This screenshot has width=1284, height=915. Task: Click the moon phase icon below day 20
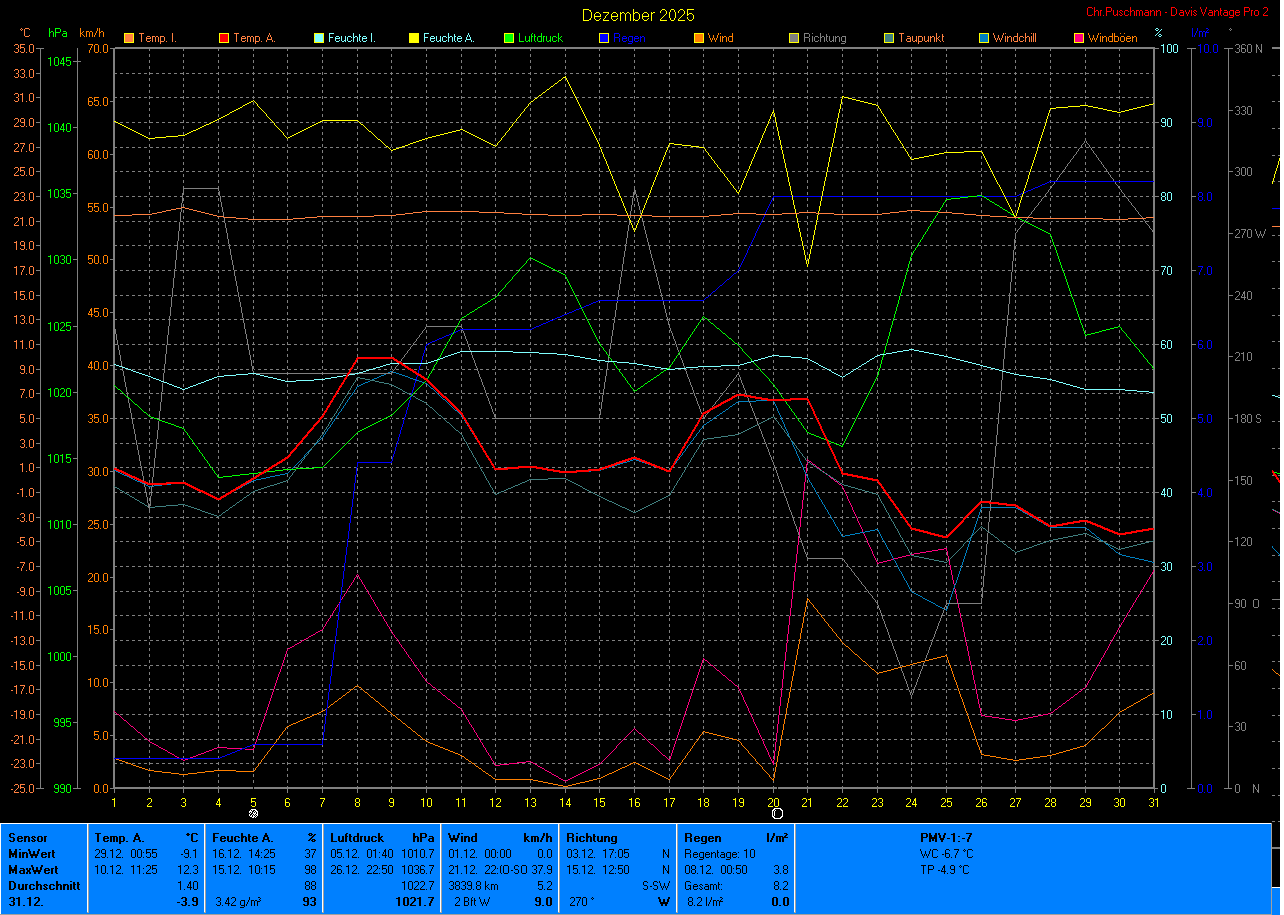pos(776,802)
